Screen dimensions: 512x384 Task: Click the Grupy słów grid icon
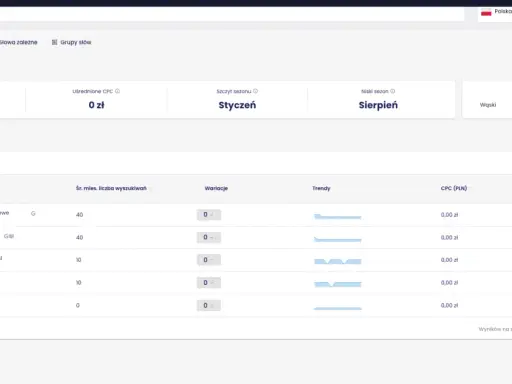(54, 42)
